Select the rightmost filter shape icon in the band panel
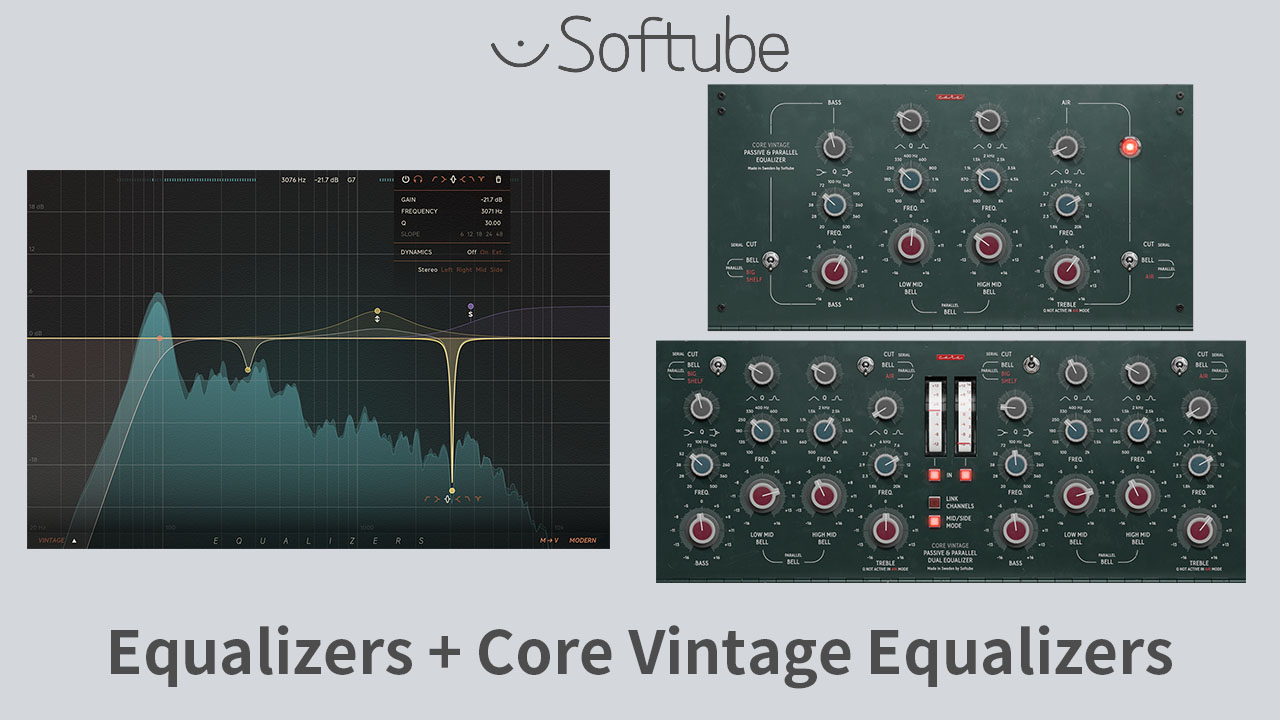The height and width of the screenshot is (720, 1280). (x=481, y=179)
